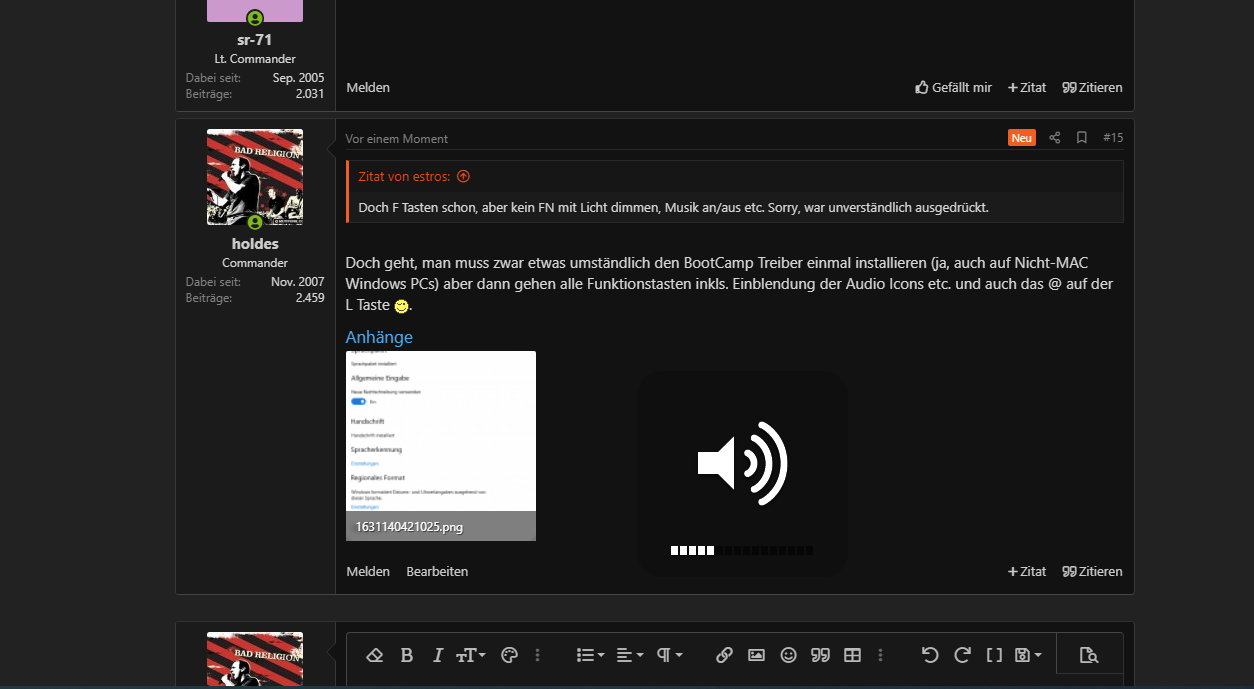The image size is (1254, 689).
Task: Open holdes's Bad Religion avatar in post #15
Action: coord(255,177)
